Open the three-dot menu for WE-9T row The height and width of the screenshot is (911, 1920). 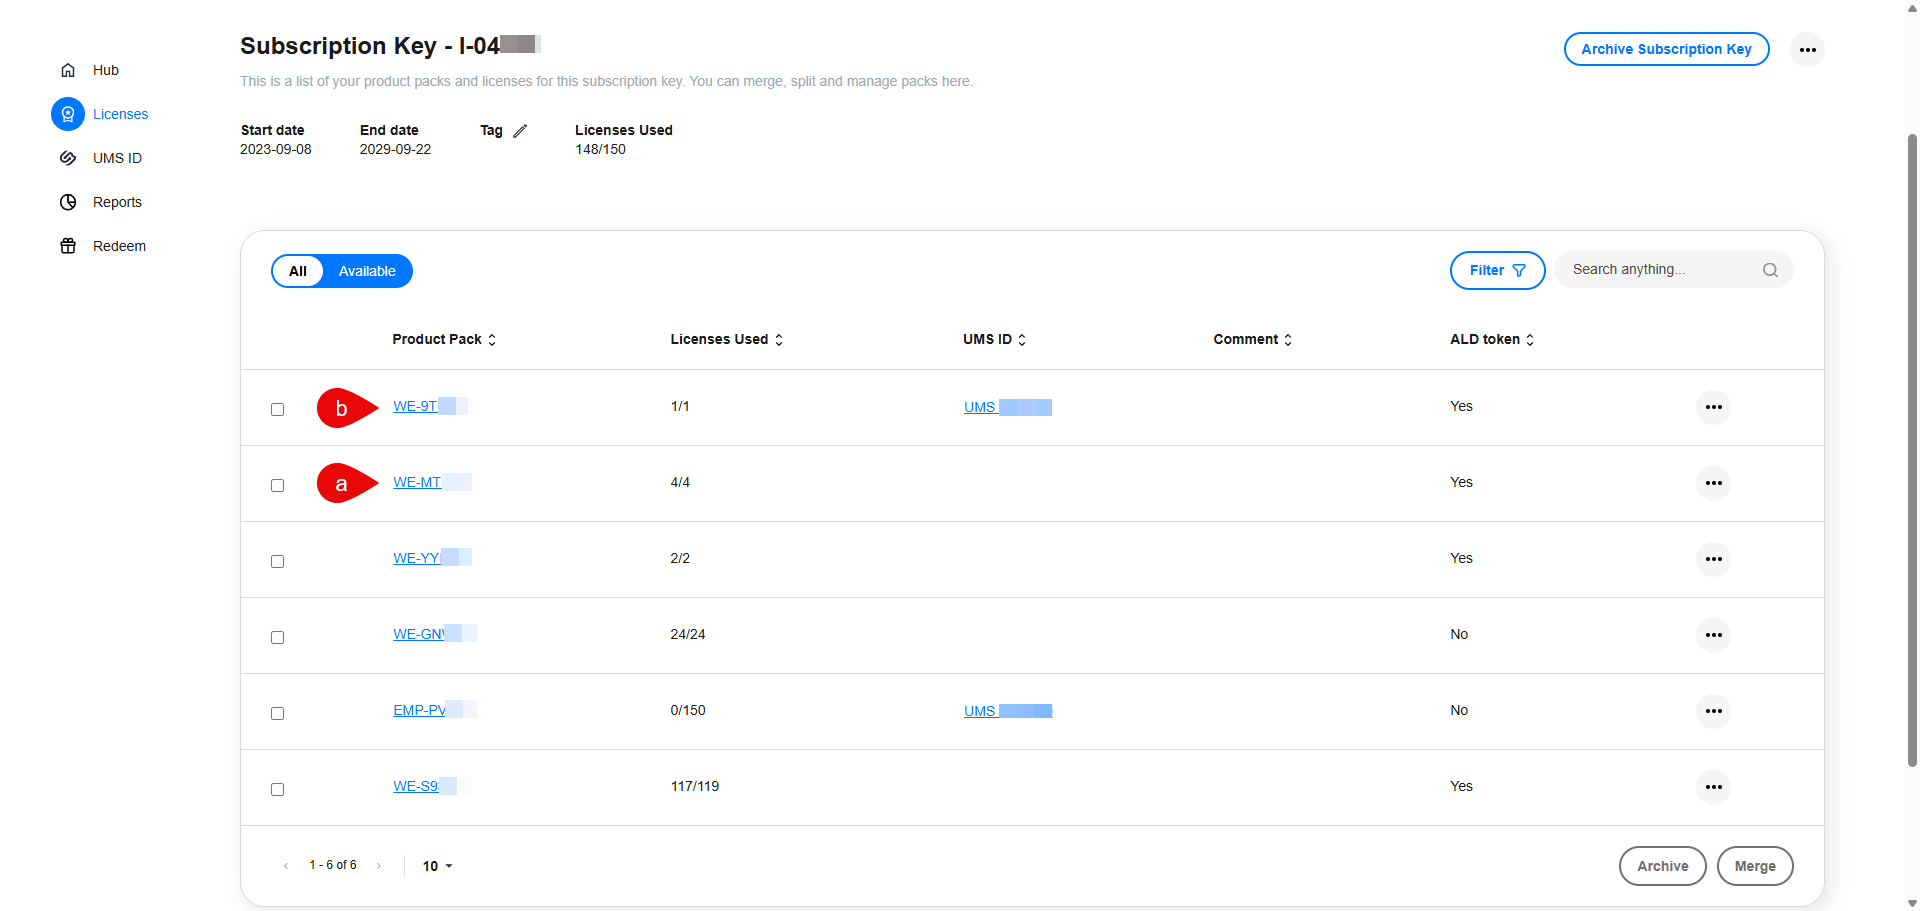pyautogui.click(x=1714, y=407)
